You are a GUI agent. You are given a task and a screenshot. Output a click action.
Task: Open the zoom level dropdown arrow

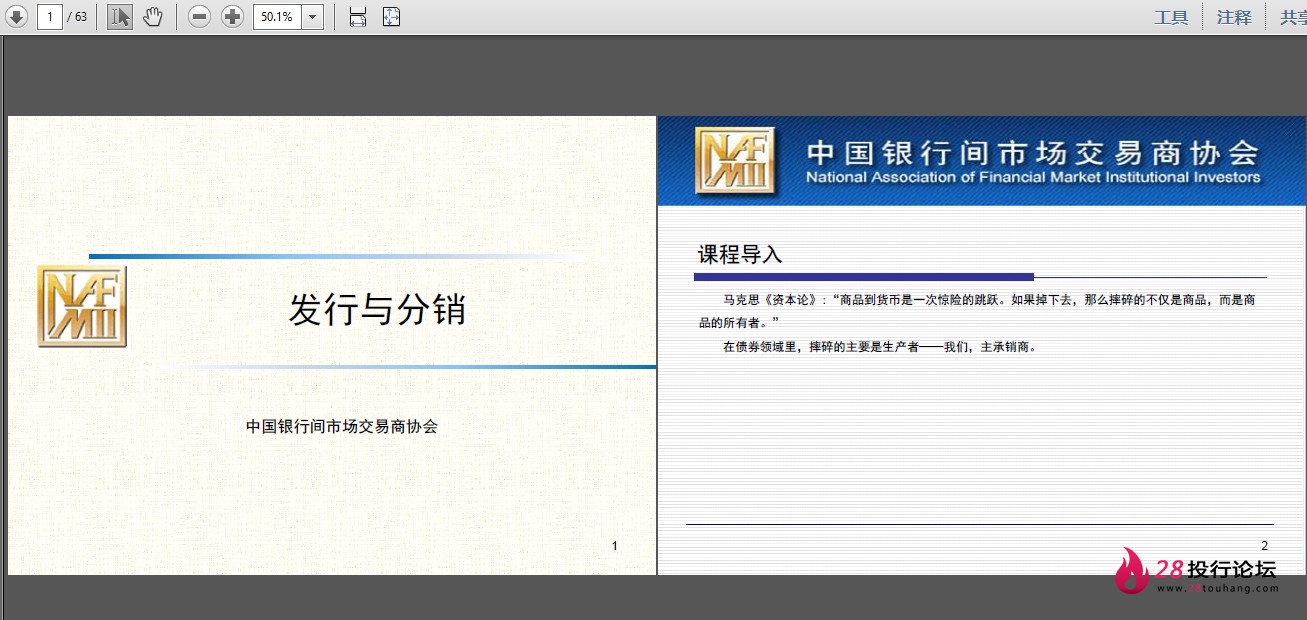pos(312,16)
